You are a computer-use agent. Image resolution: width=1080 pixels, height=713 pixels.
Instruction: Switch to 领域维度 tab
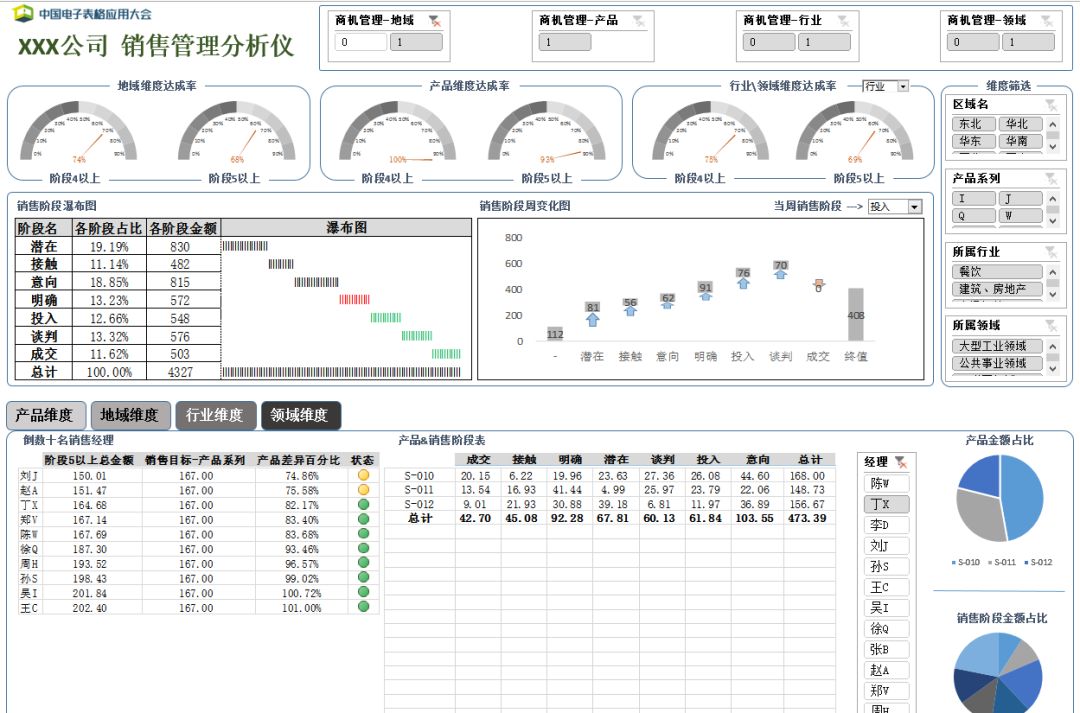[x=300, y=415]
